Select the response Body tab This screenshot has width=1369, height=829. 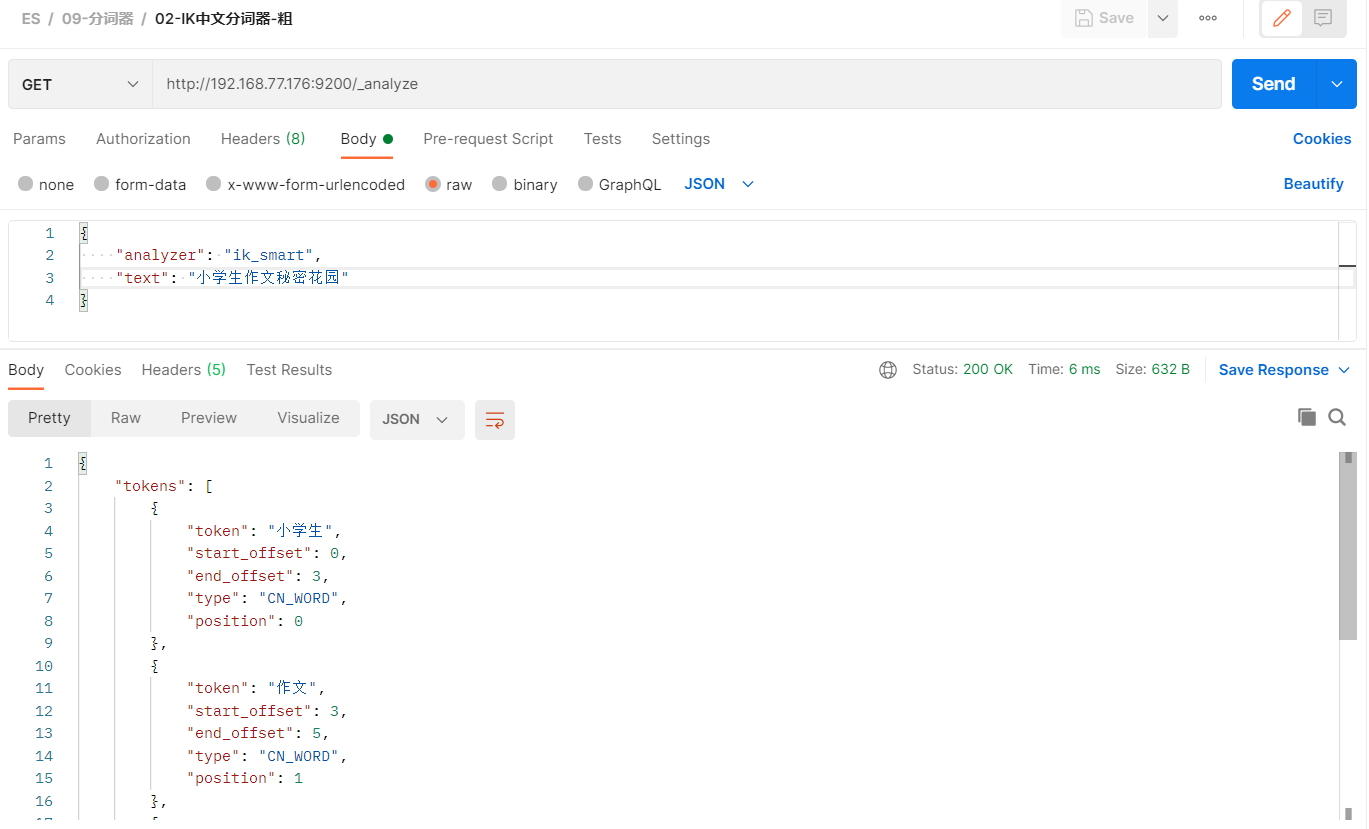pyautogui.click(x=26, y=370)
